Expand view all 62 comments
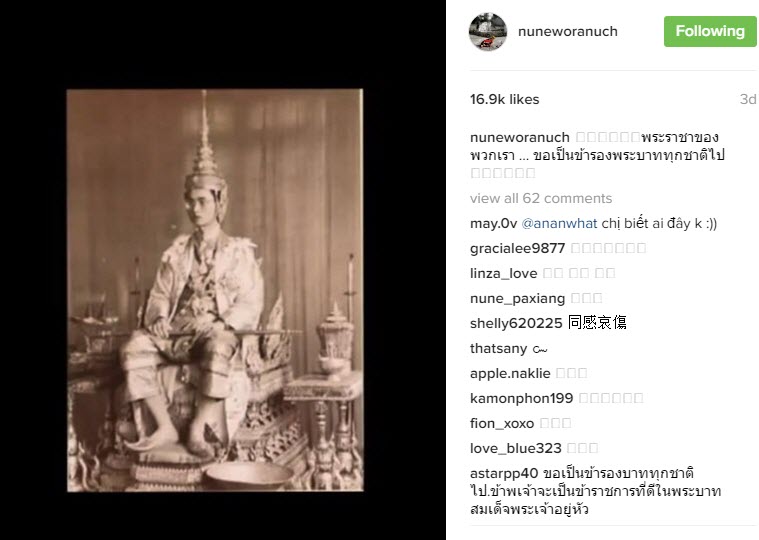 [x=541, y=198]
